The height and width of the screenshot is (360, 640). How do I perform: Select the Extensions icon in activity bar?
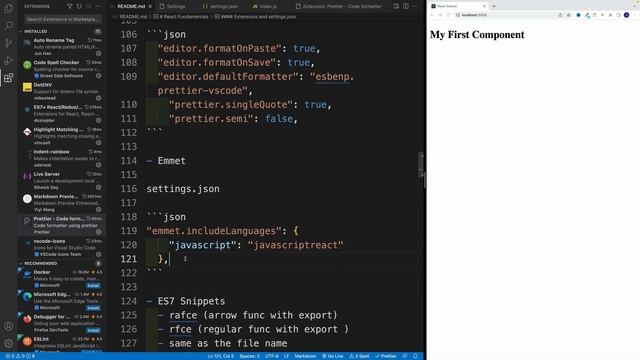coord(8,78)
